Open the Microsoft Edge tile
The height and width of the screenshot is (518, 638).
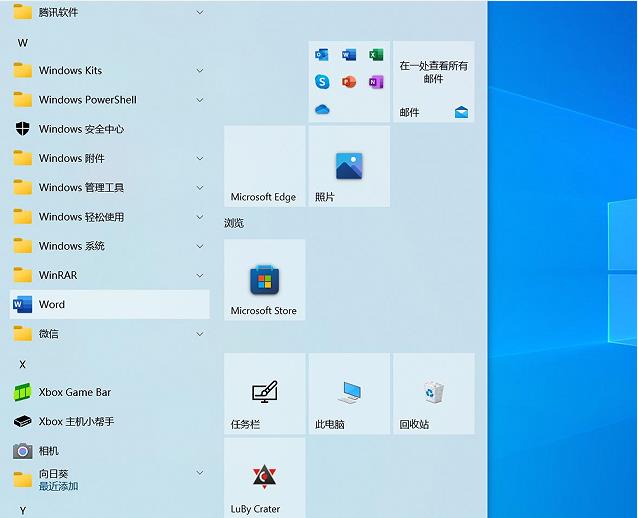coord(264,166)
